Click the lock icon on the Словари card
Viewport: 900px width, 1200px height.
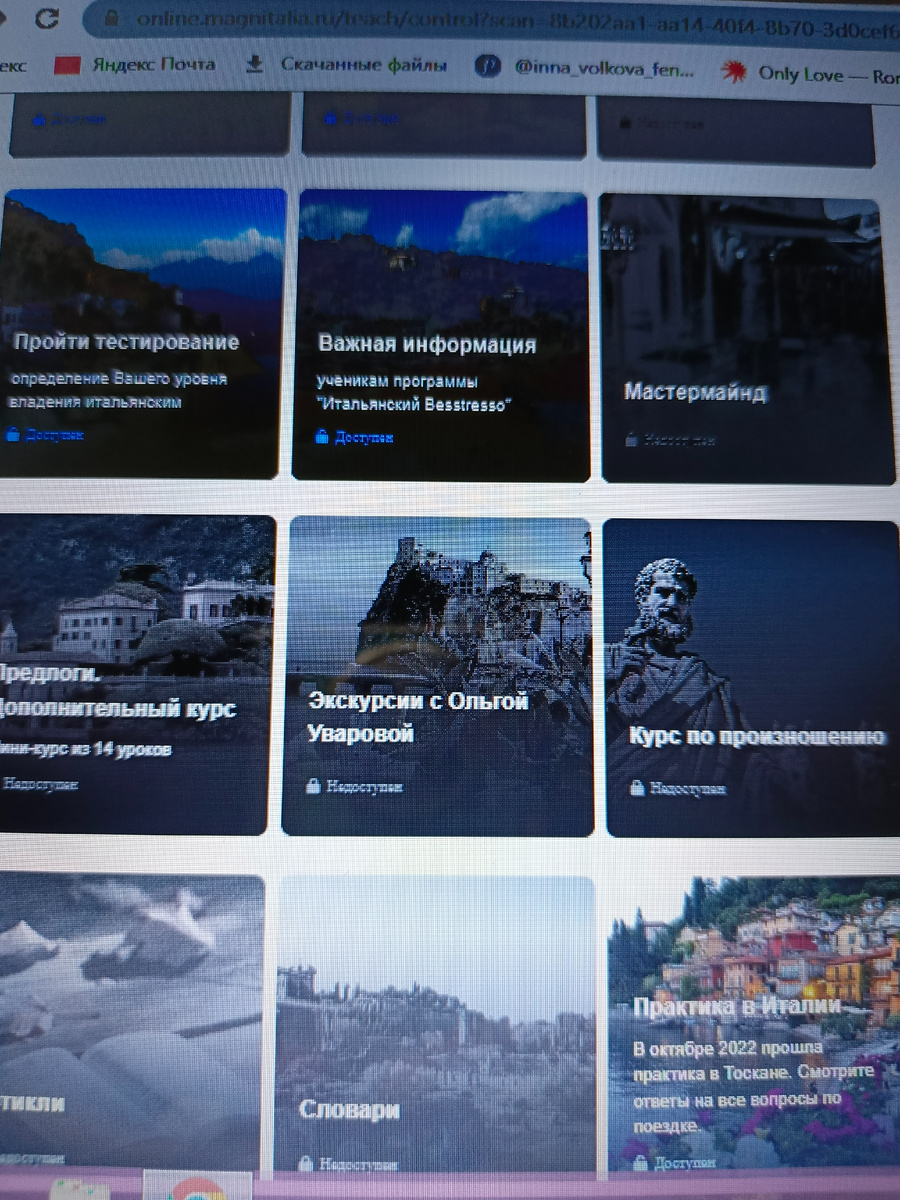(305, 1163)
